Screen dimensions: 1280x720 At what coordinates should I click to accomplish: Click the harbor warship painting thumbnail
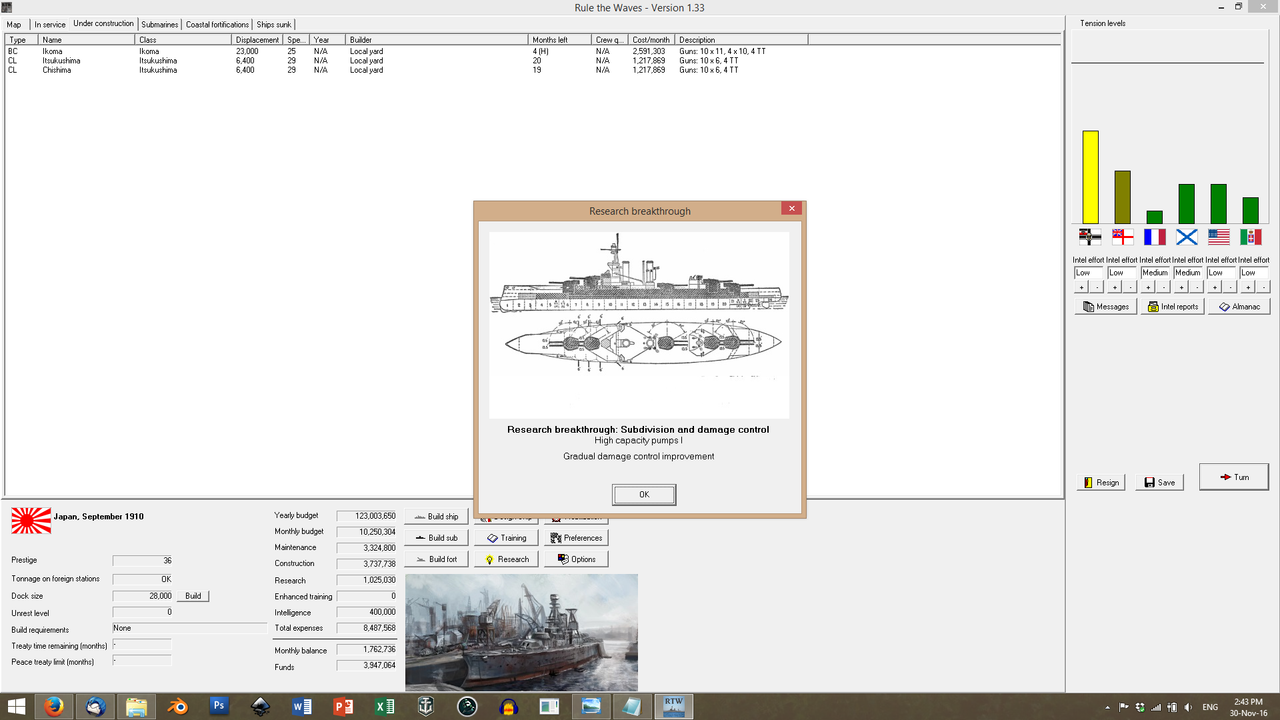coord(521,632)
